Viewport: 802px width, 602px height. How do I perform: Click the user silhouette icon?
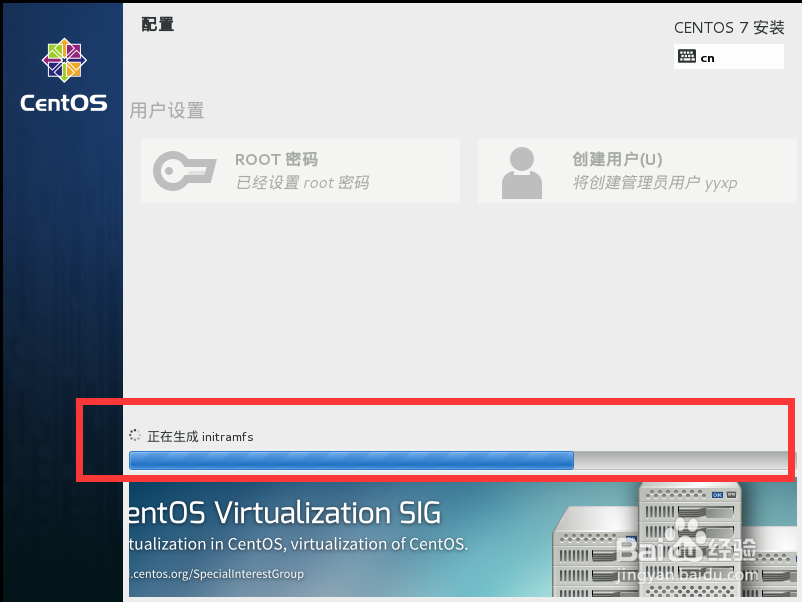click(522, 173)
